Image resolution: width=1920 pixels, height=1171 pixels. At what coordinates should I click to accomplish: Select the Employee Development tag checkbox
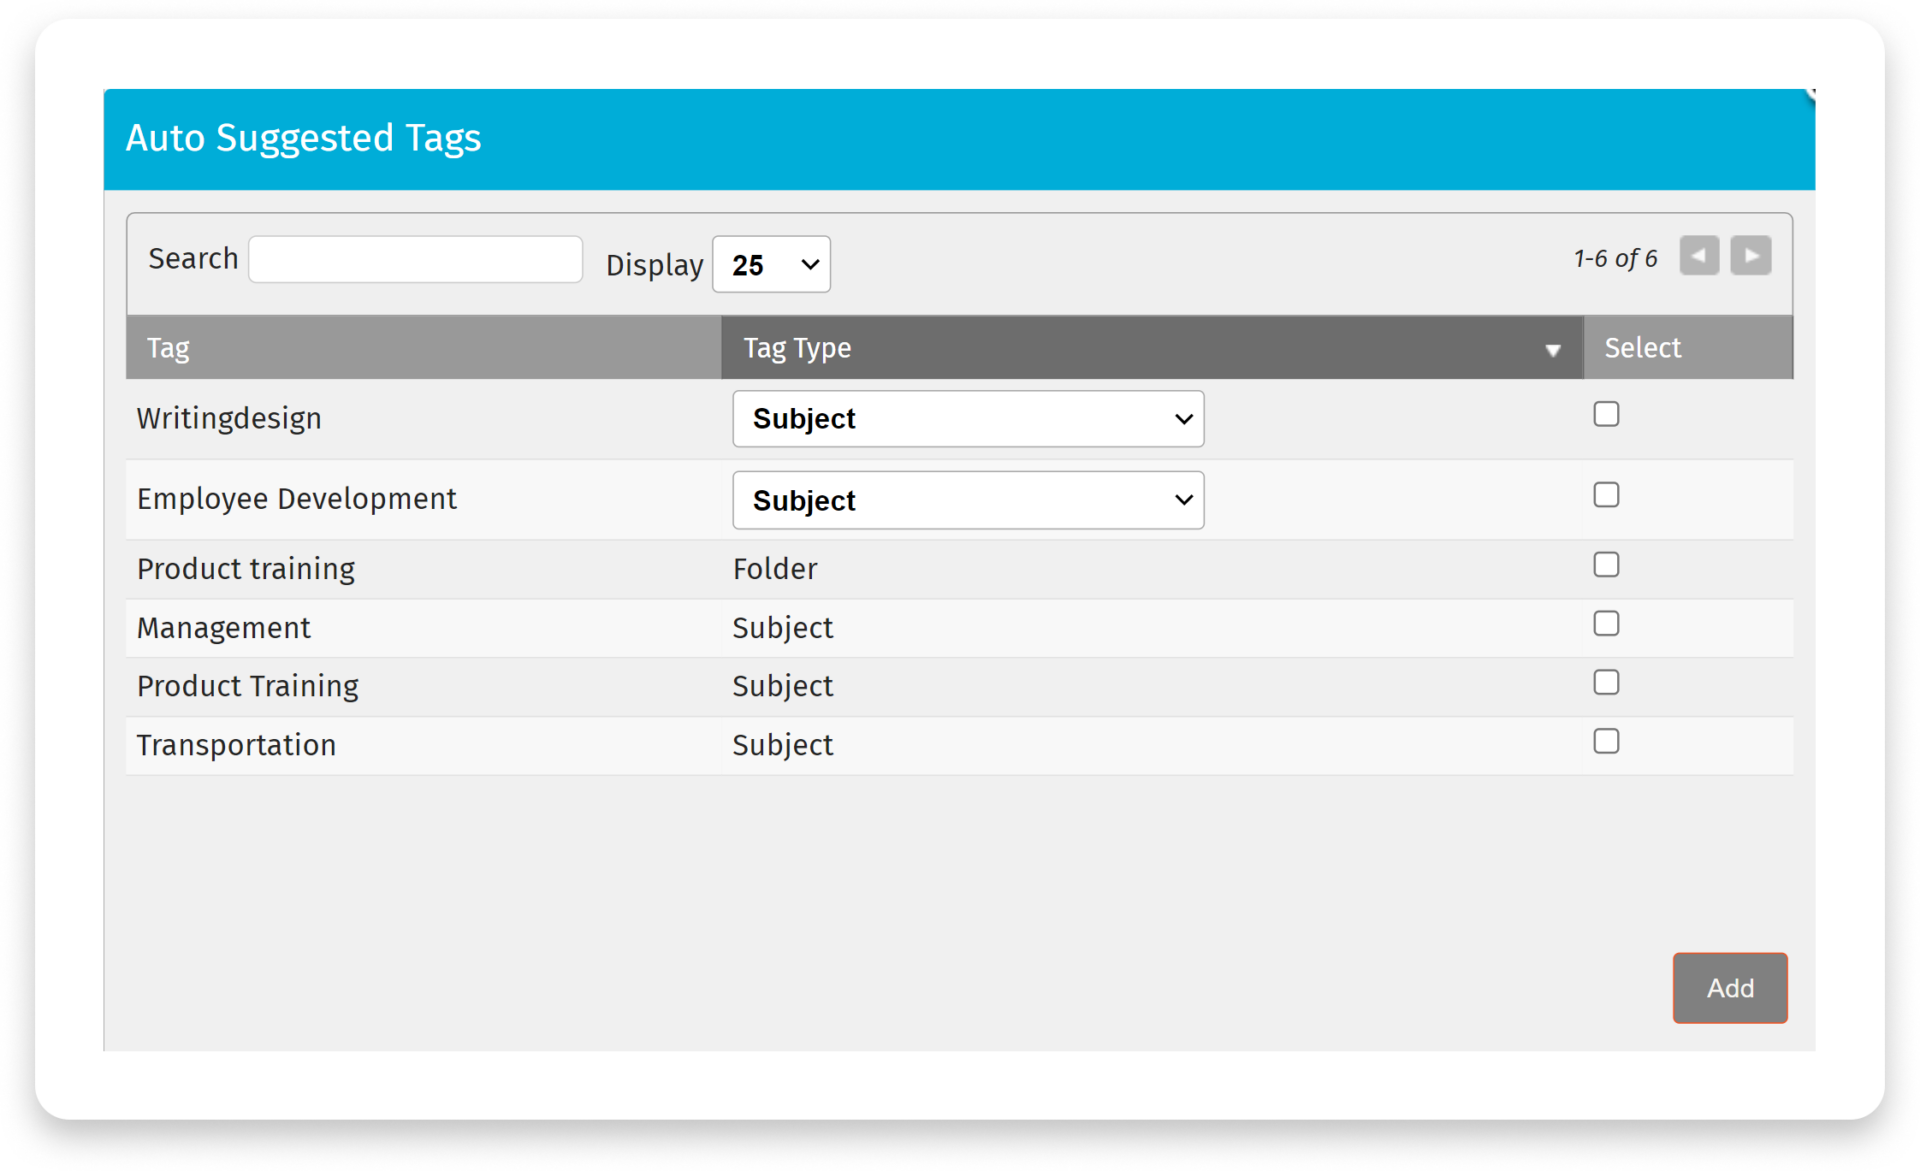[1606, 495]
